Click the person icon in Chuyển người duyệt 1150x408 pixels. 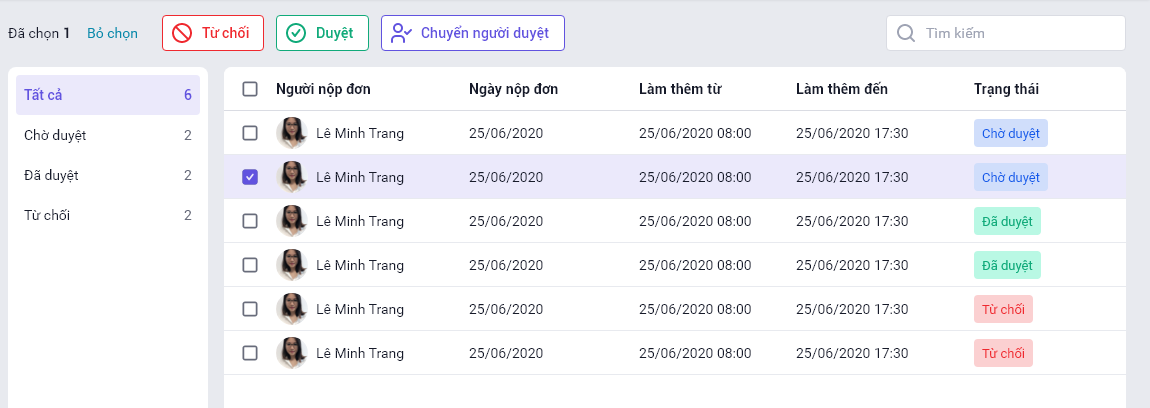402,33
